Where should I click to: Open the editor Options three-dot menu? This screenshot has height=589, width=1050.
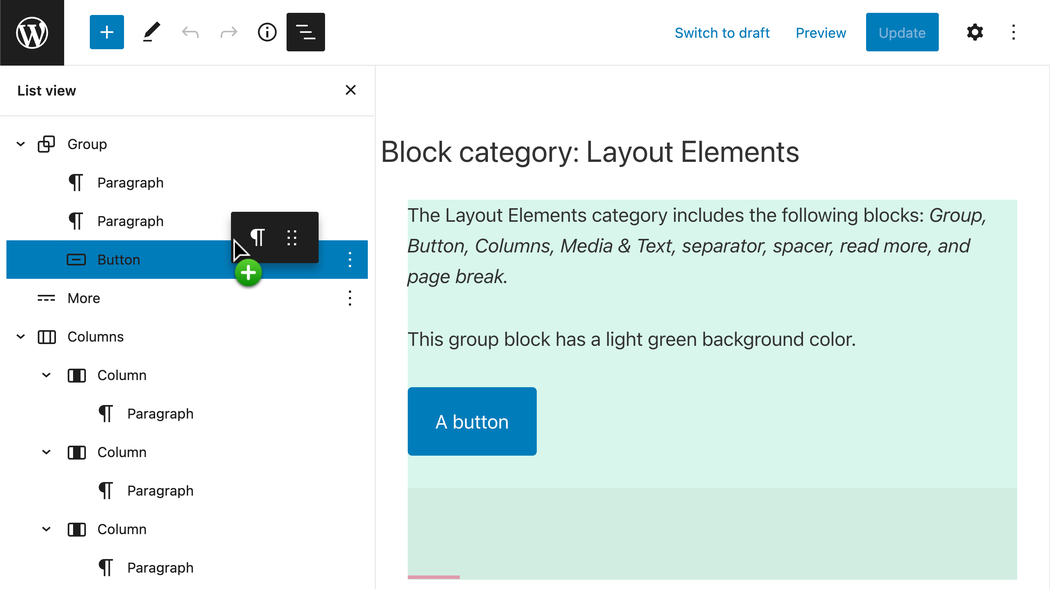pos(1013,32)
